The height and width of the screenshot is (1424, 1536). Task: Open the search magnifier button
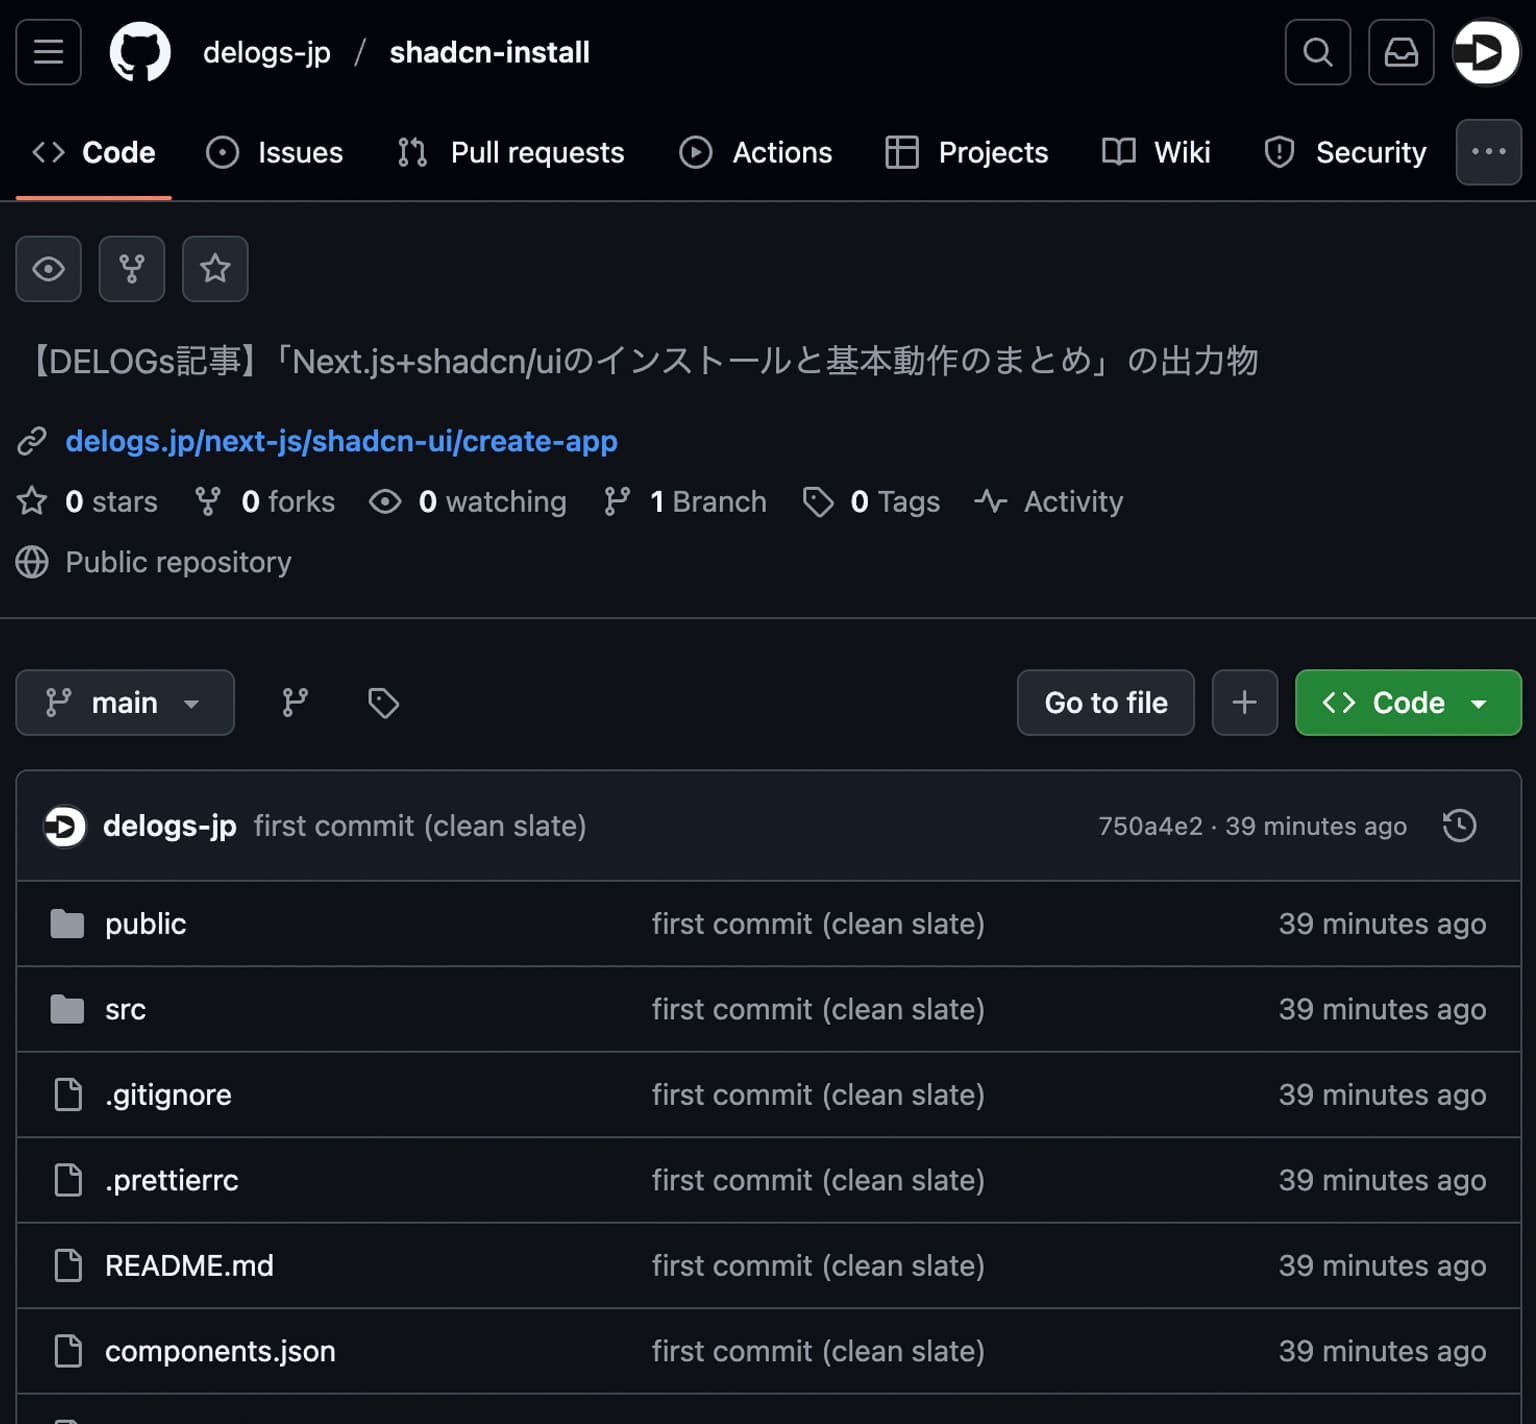click(x=1318, y=52)
